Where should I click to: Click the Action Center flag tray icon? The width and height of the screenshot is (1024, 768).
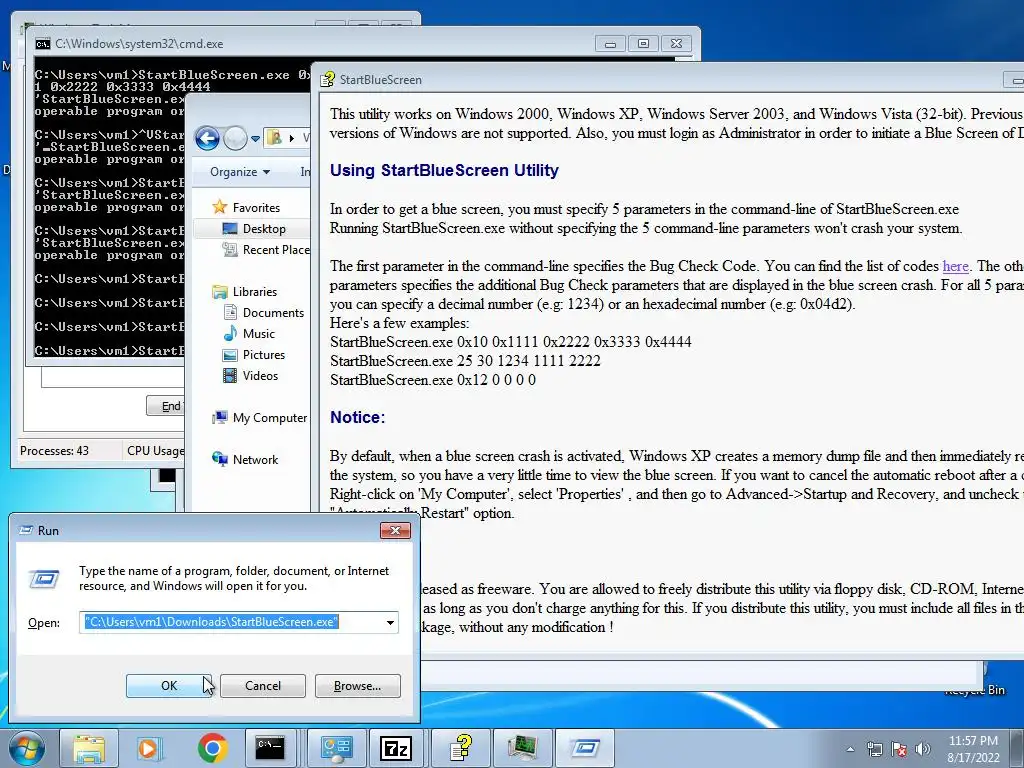point(899,749)
